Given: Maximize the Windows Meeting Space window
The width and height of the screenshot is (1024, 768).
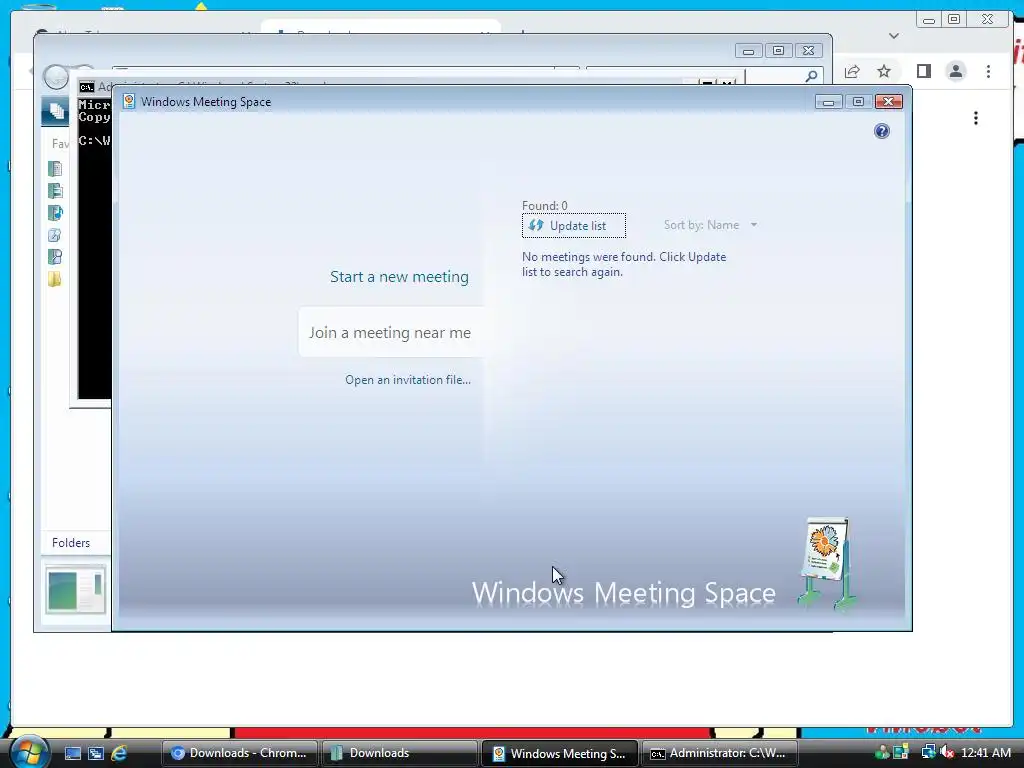Looking at the screenshot, I should coord(858,102).
